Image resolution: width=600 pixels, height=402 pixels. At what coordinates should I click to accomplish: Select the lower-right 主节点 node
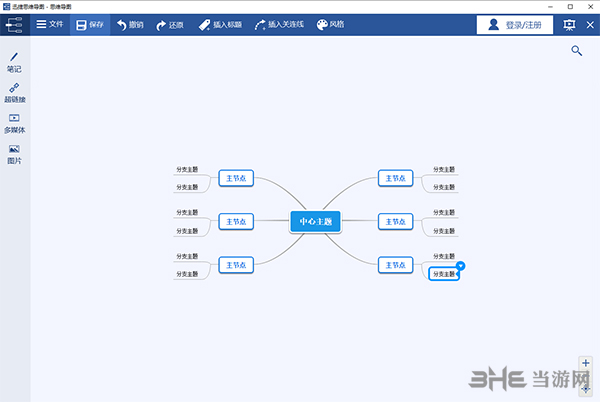pos(396,265)
